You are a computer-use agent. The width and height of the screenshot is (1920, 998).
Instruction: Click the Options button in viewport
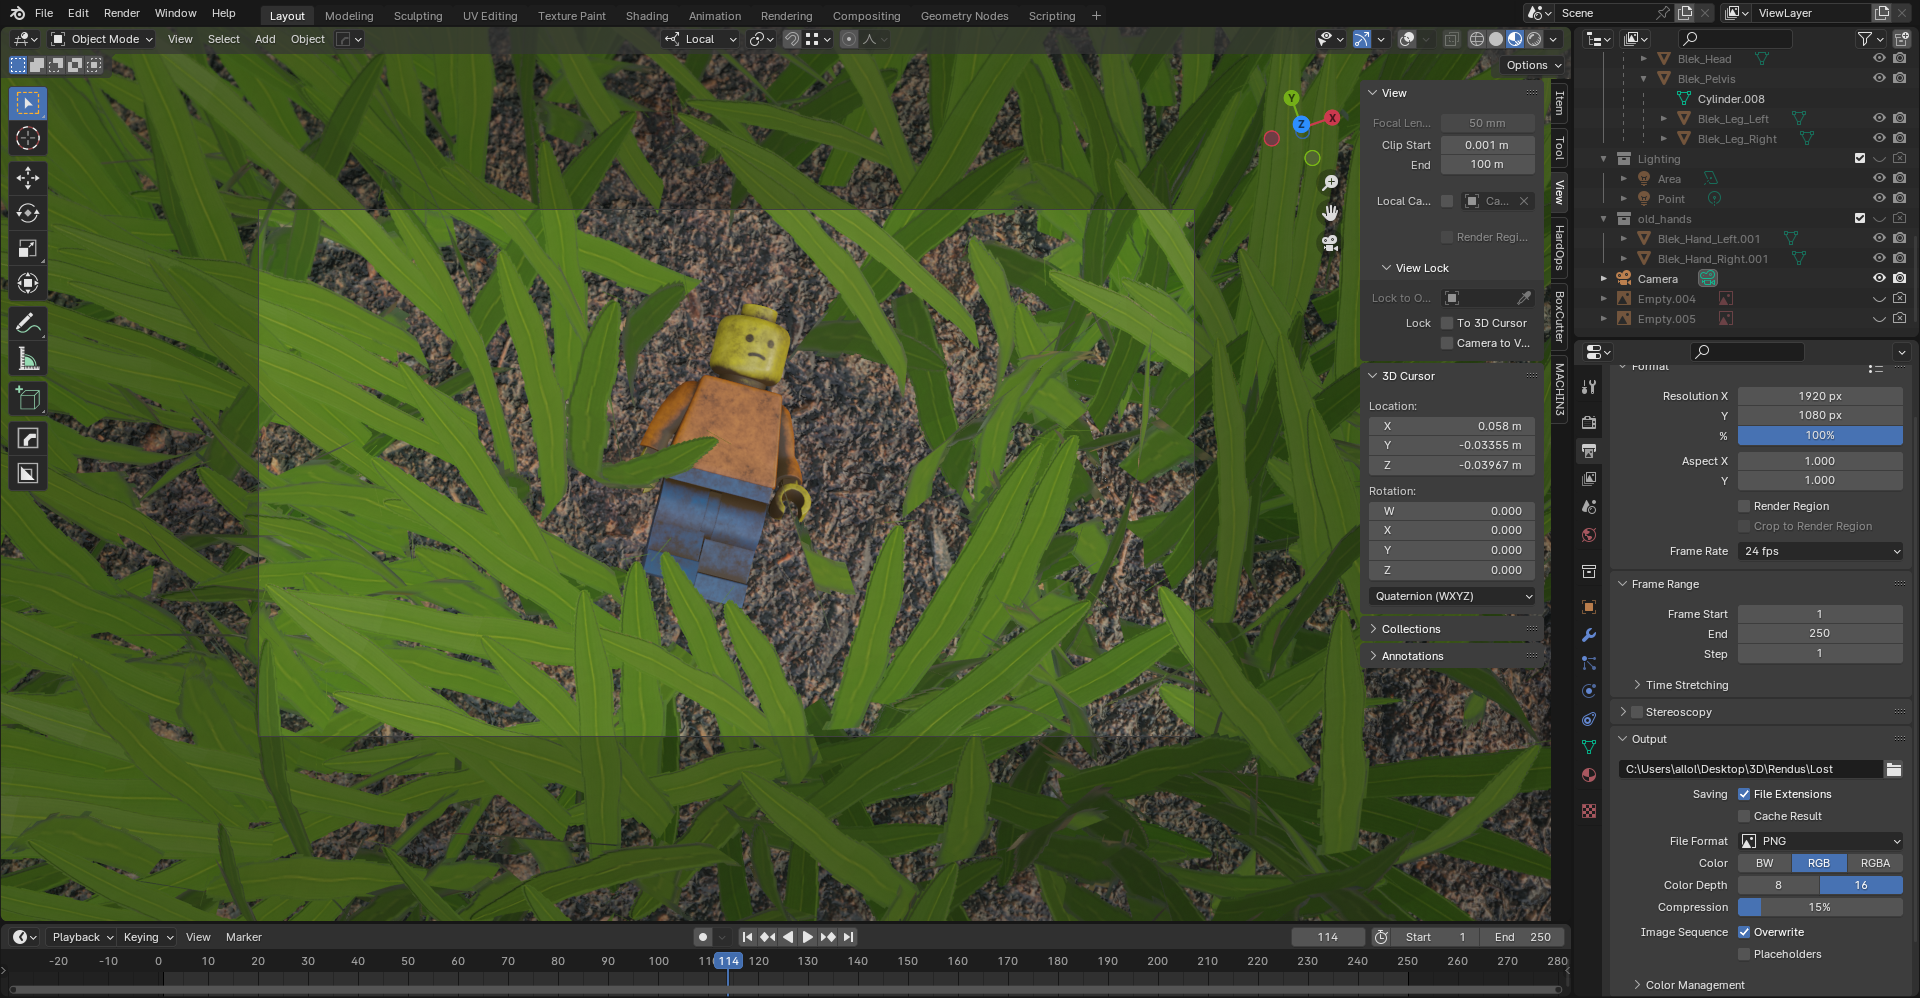coord(1533,65)
